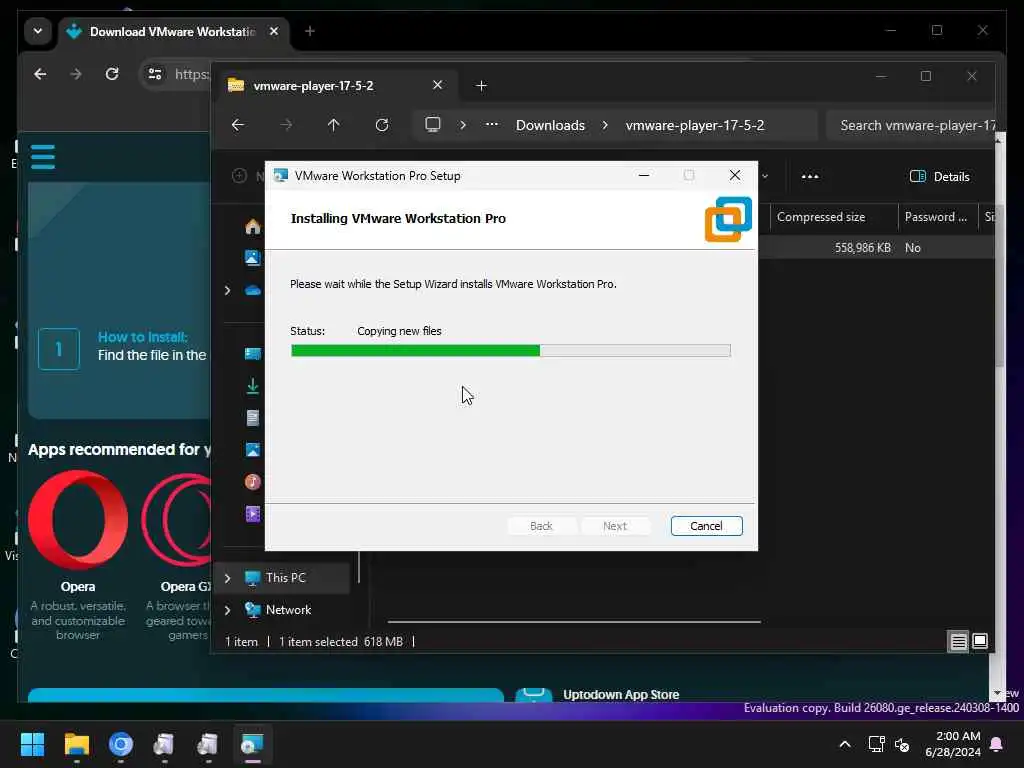Click the VMware logo in setup header
The height and width of the screenshot is (768, 1024).
point(728,219)
